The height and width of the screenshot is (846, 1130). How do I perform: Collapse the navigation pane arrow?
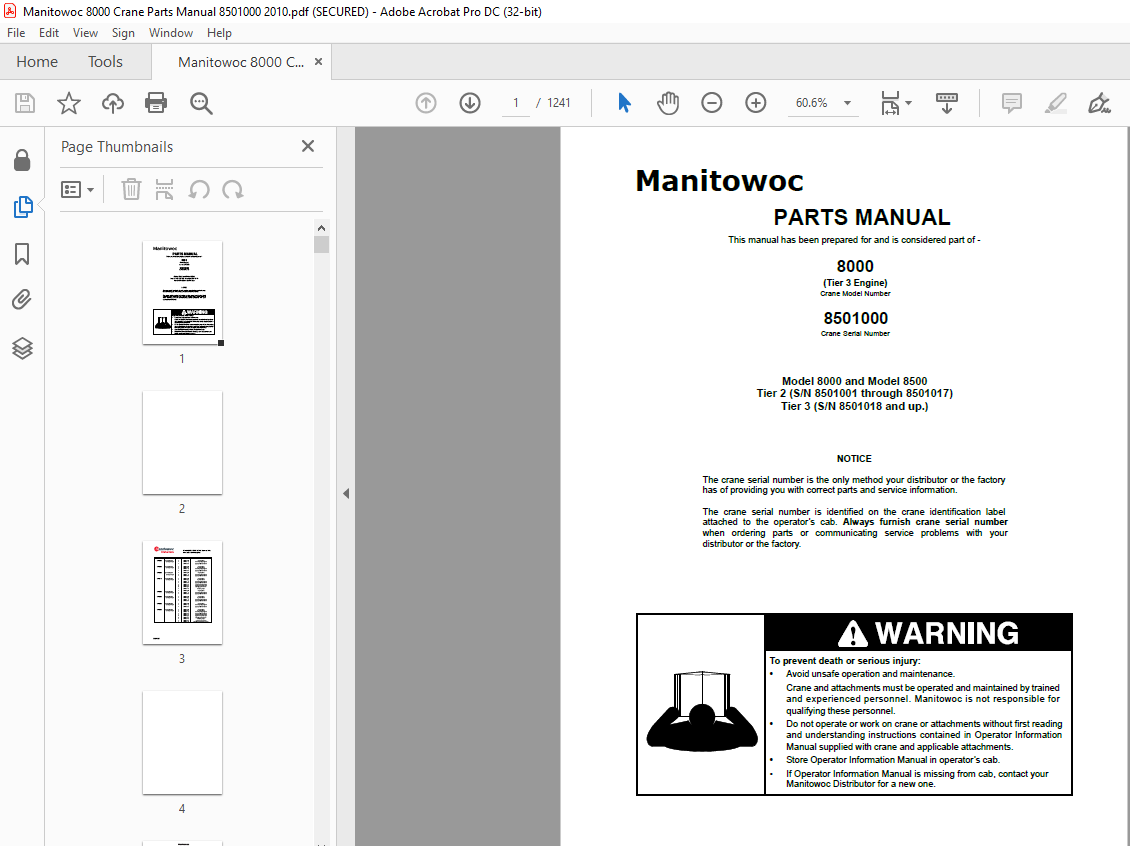pyautogui.click(x=346, y=494)
